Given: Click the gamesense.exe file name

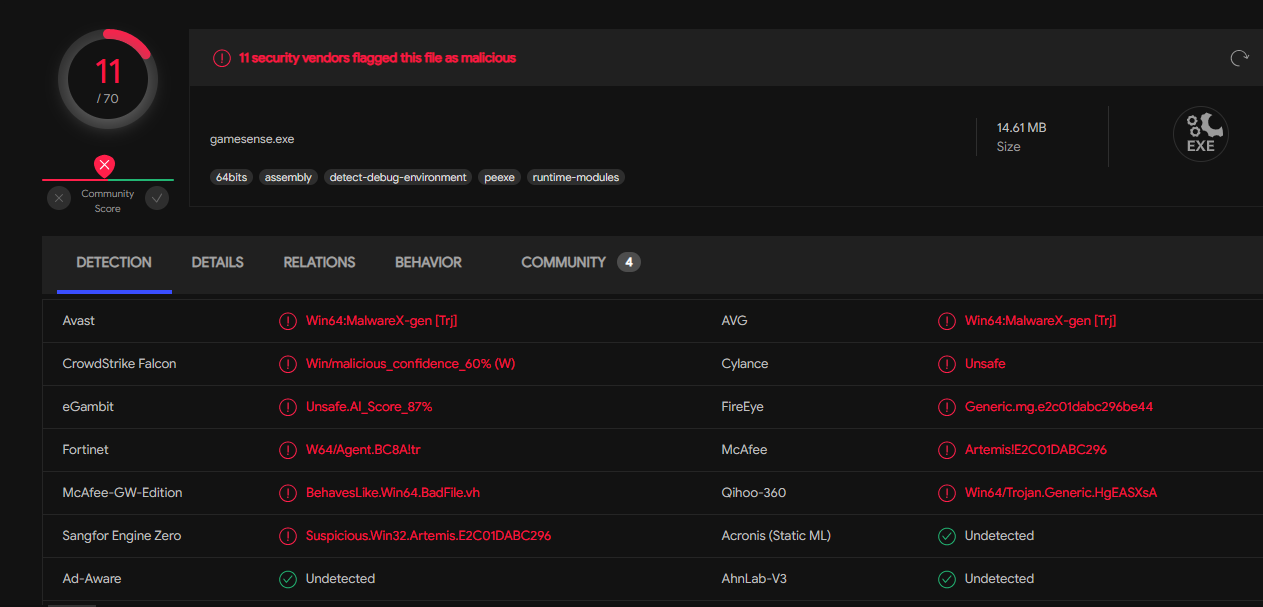Looking at the screenshot, I should tap(252, 139).
